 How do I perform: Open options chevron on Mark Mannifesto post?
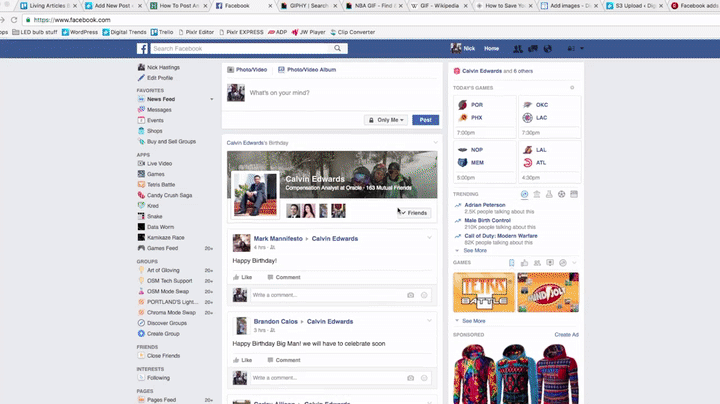coord(429,238)
